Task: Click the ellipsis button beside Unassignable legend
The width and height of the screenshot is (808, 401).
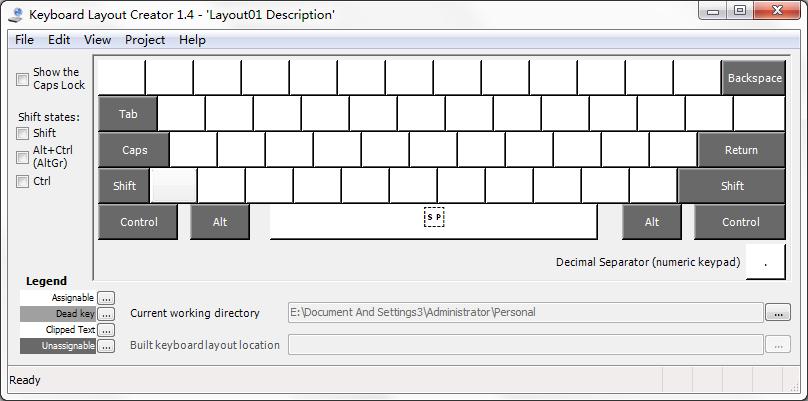Action: pos(106,346)
